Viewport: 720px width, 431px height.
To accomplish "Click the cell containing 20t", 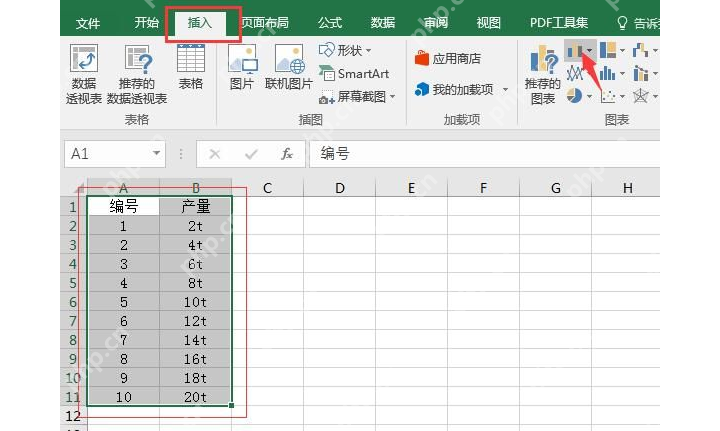I will click(196, 397).
